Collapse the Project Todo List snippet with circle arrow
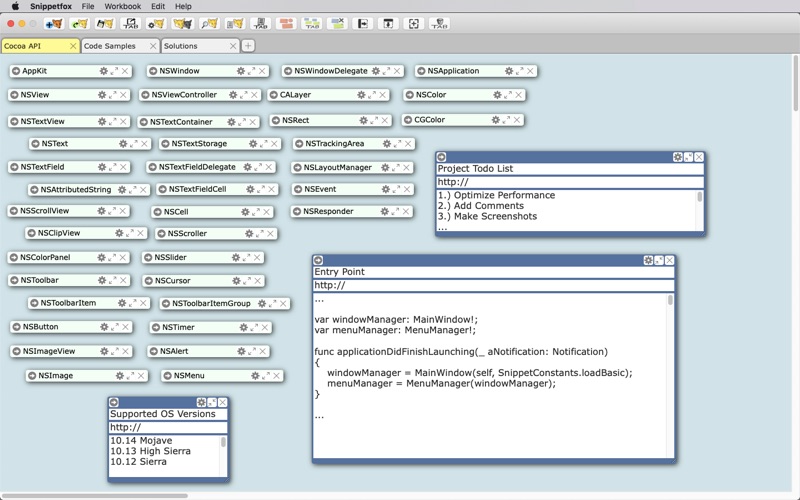The height and width of the screenshot is (500, 800). coord(442,157)
